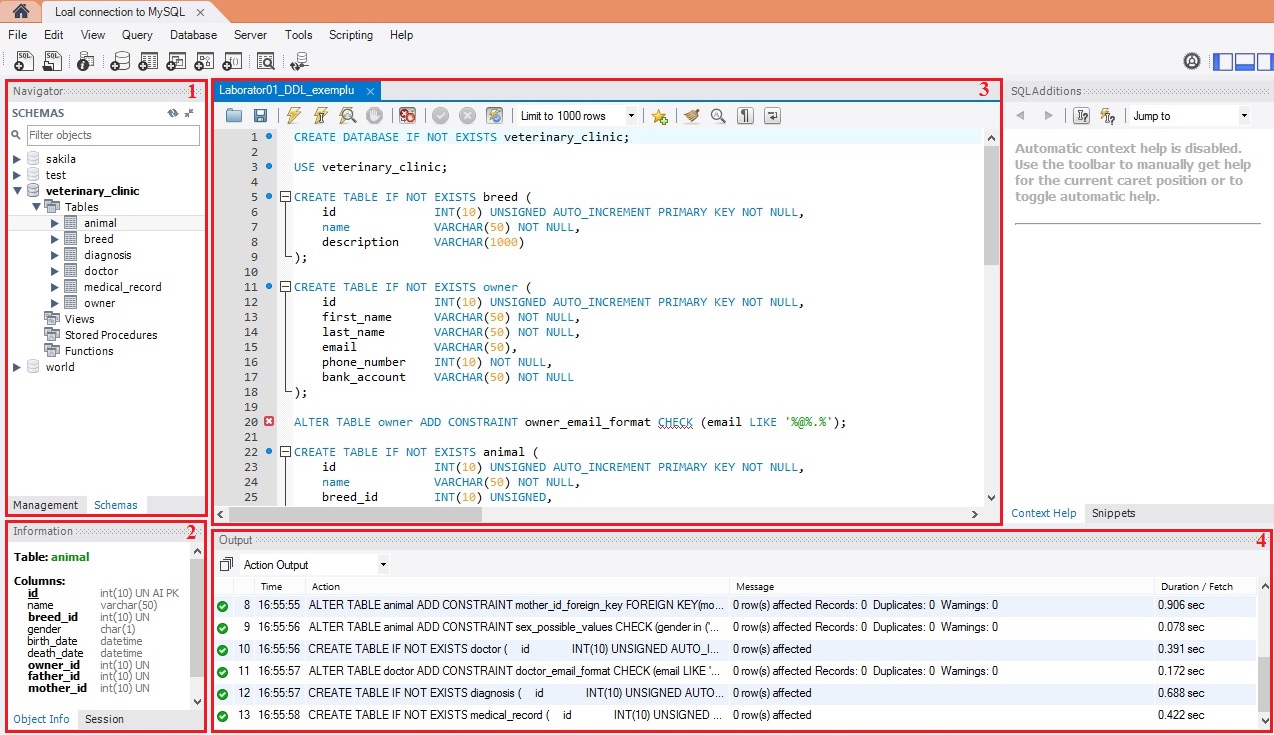This screenshot has height=735, width=1274.
Task: Click the editor vertical scrollbar thumb
Action: pos(991,207)
